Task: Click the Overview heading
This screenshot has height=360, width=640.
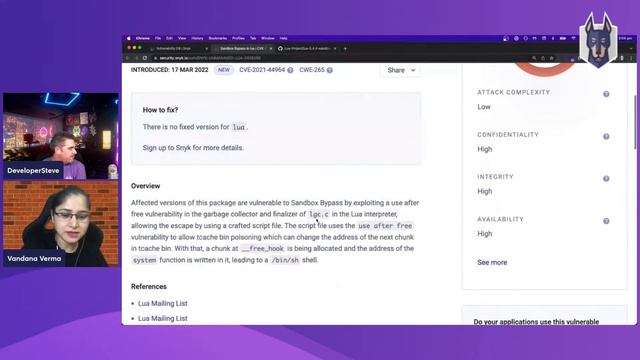Action: (x=145, y=186)
